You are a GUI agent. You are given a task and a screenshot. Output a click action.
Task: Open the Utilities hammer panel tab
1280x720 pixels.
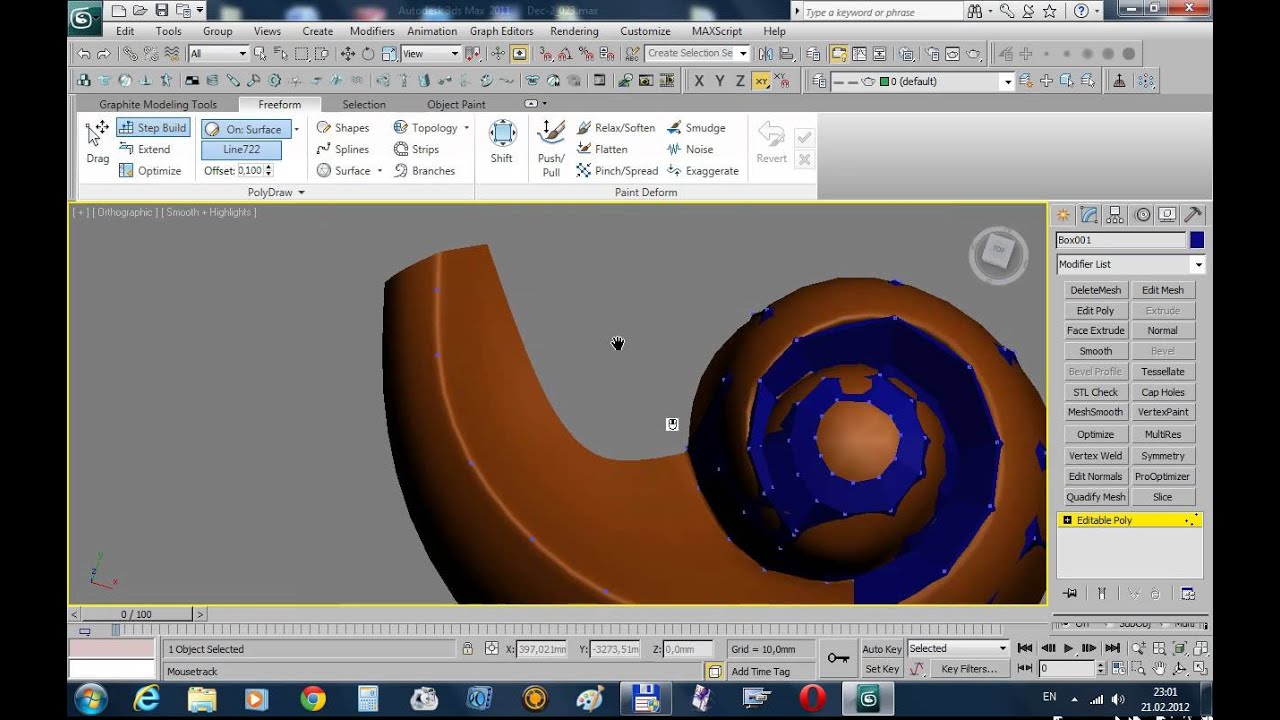1192,215
